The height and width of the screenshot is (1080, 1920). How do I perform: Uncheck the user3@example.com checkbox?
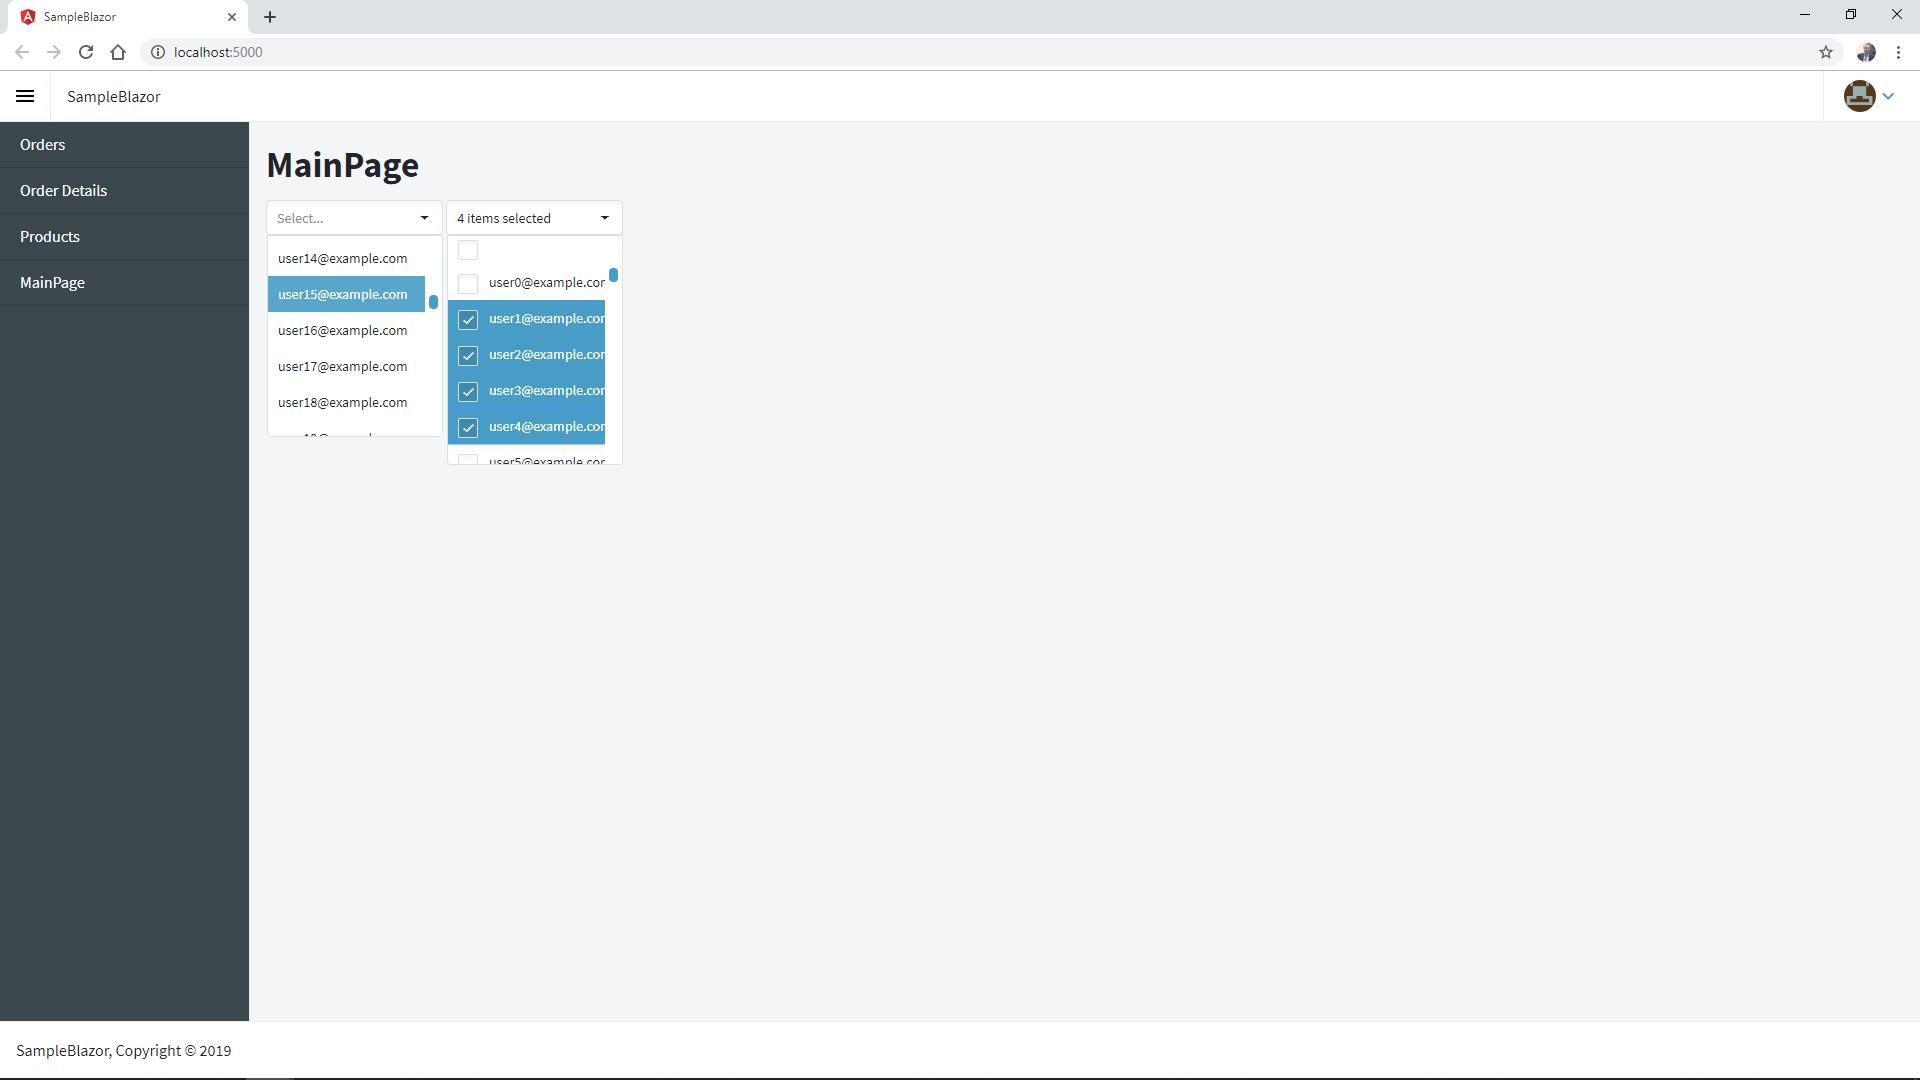tap(468, 392)
